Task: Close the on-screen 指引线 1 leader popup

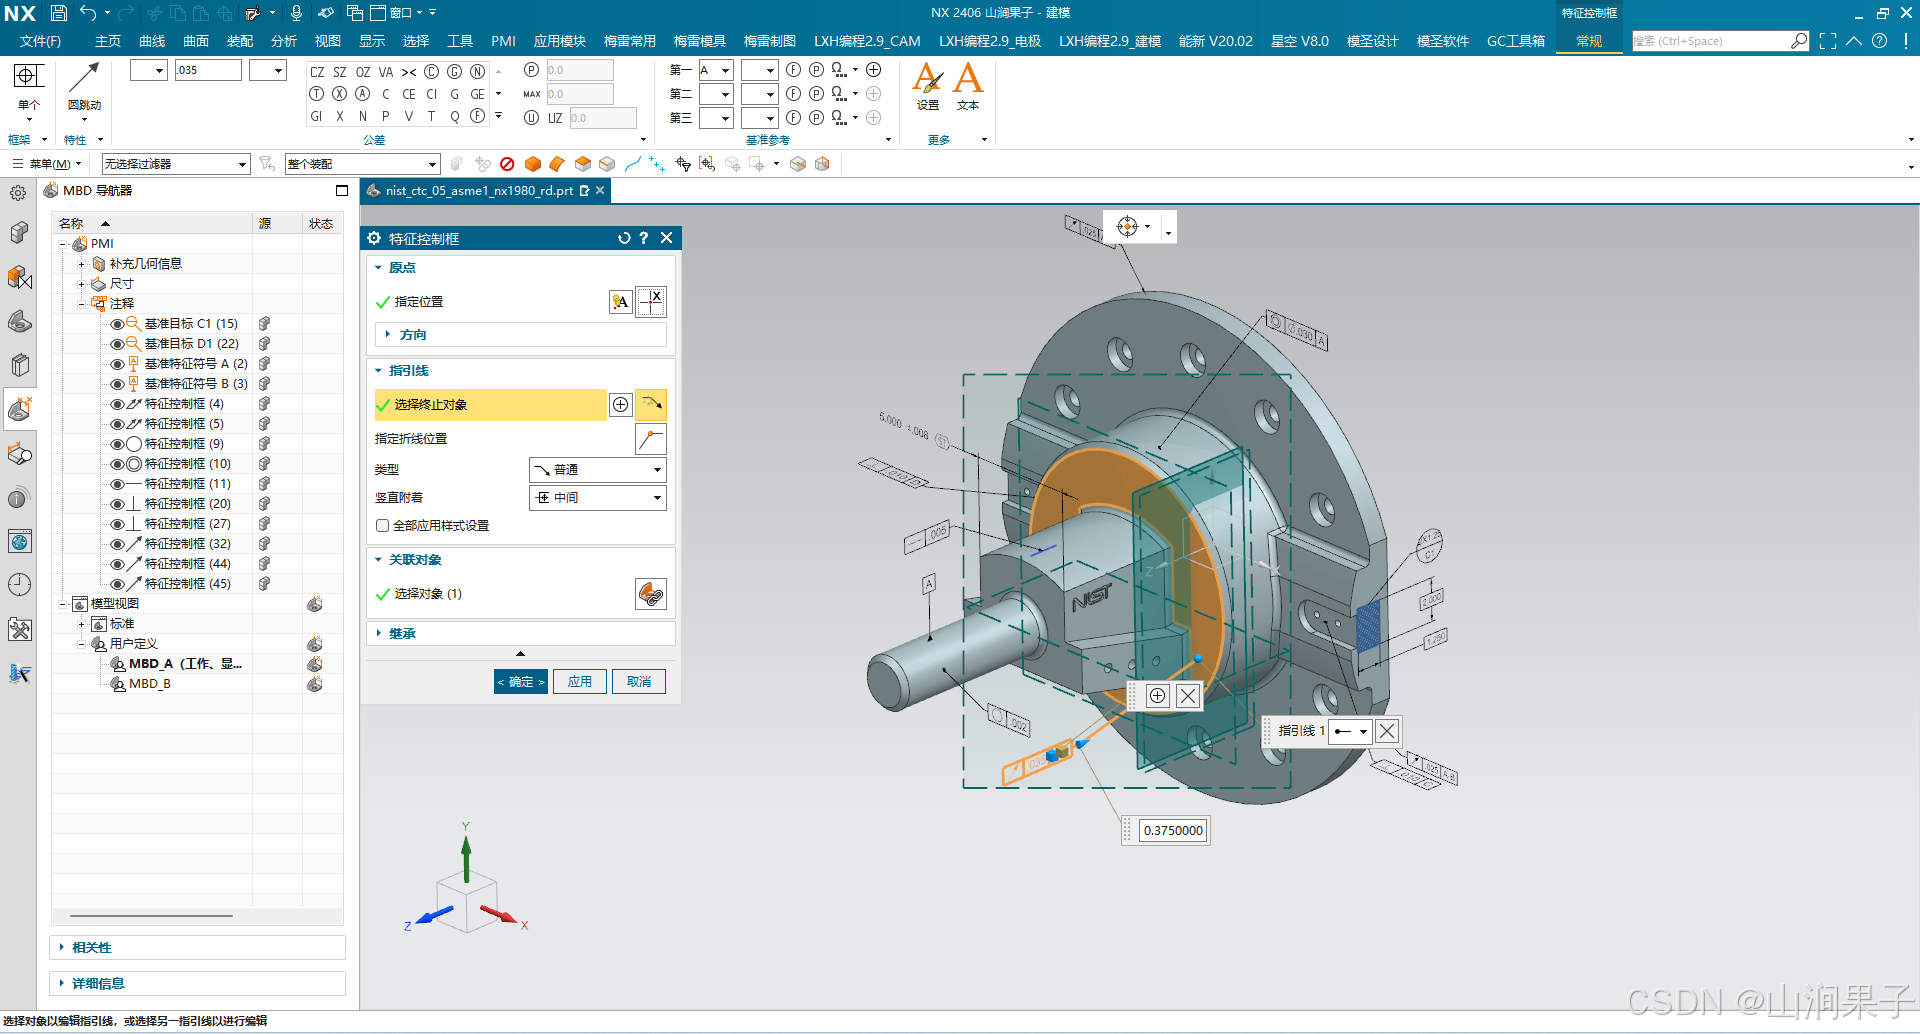Action: pos(1387,731)
